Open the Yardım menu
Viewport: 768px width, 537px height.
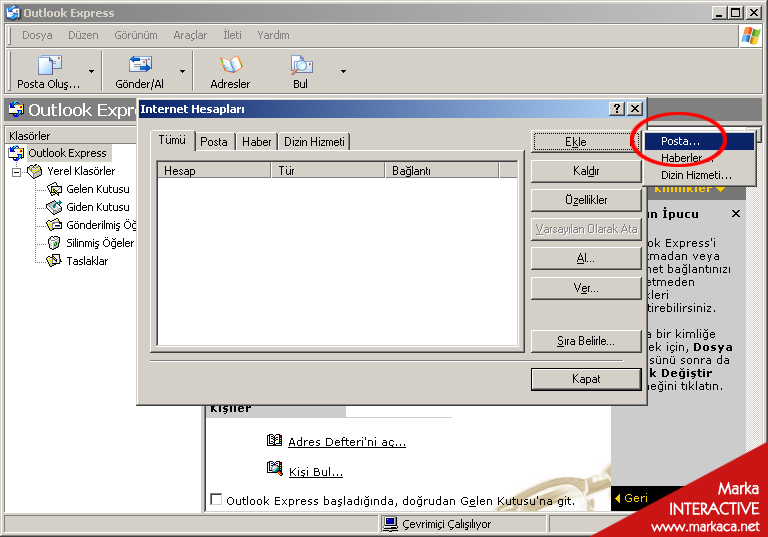tap(273, 35)
